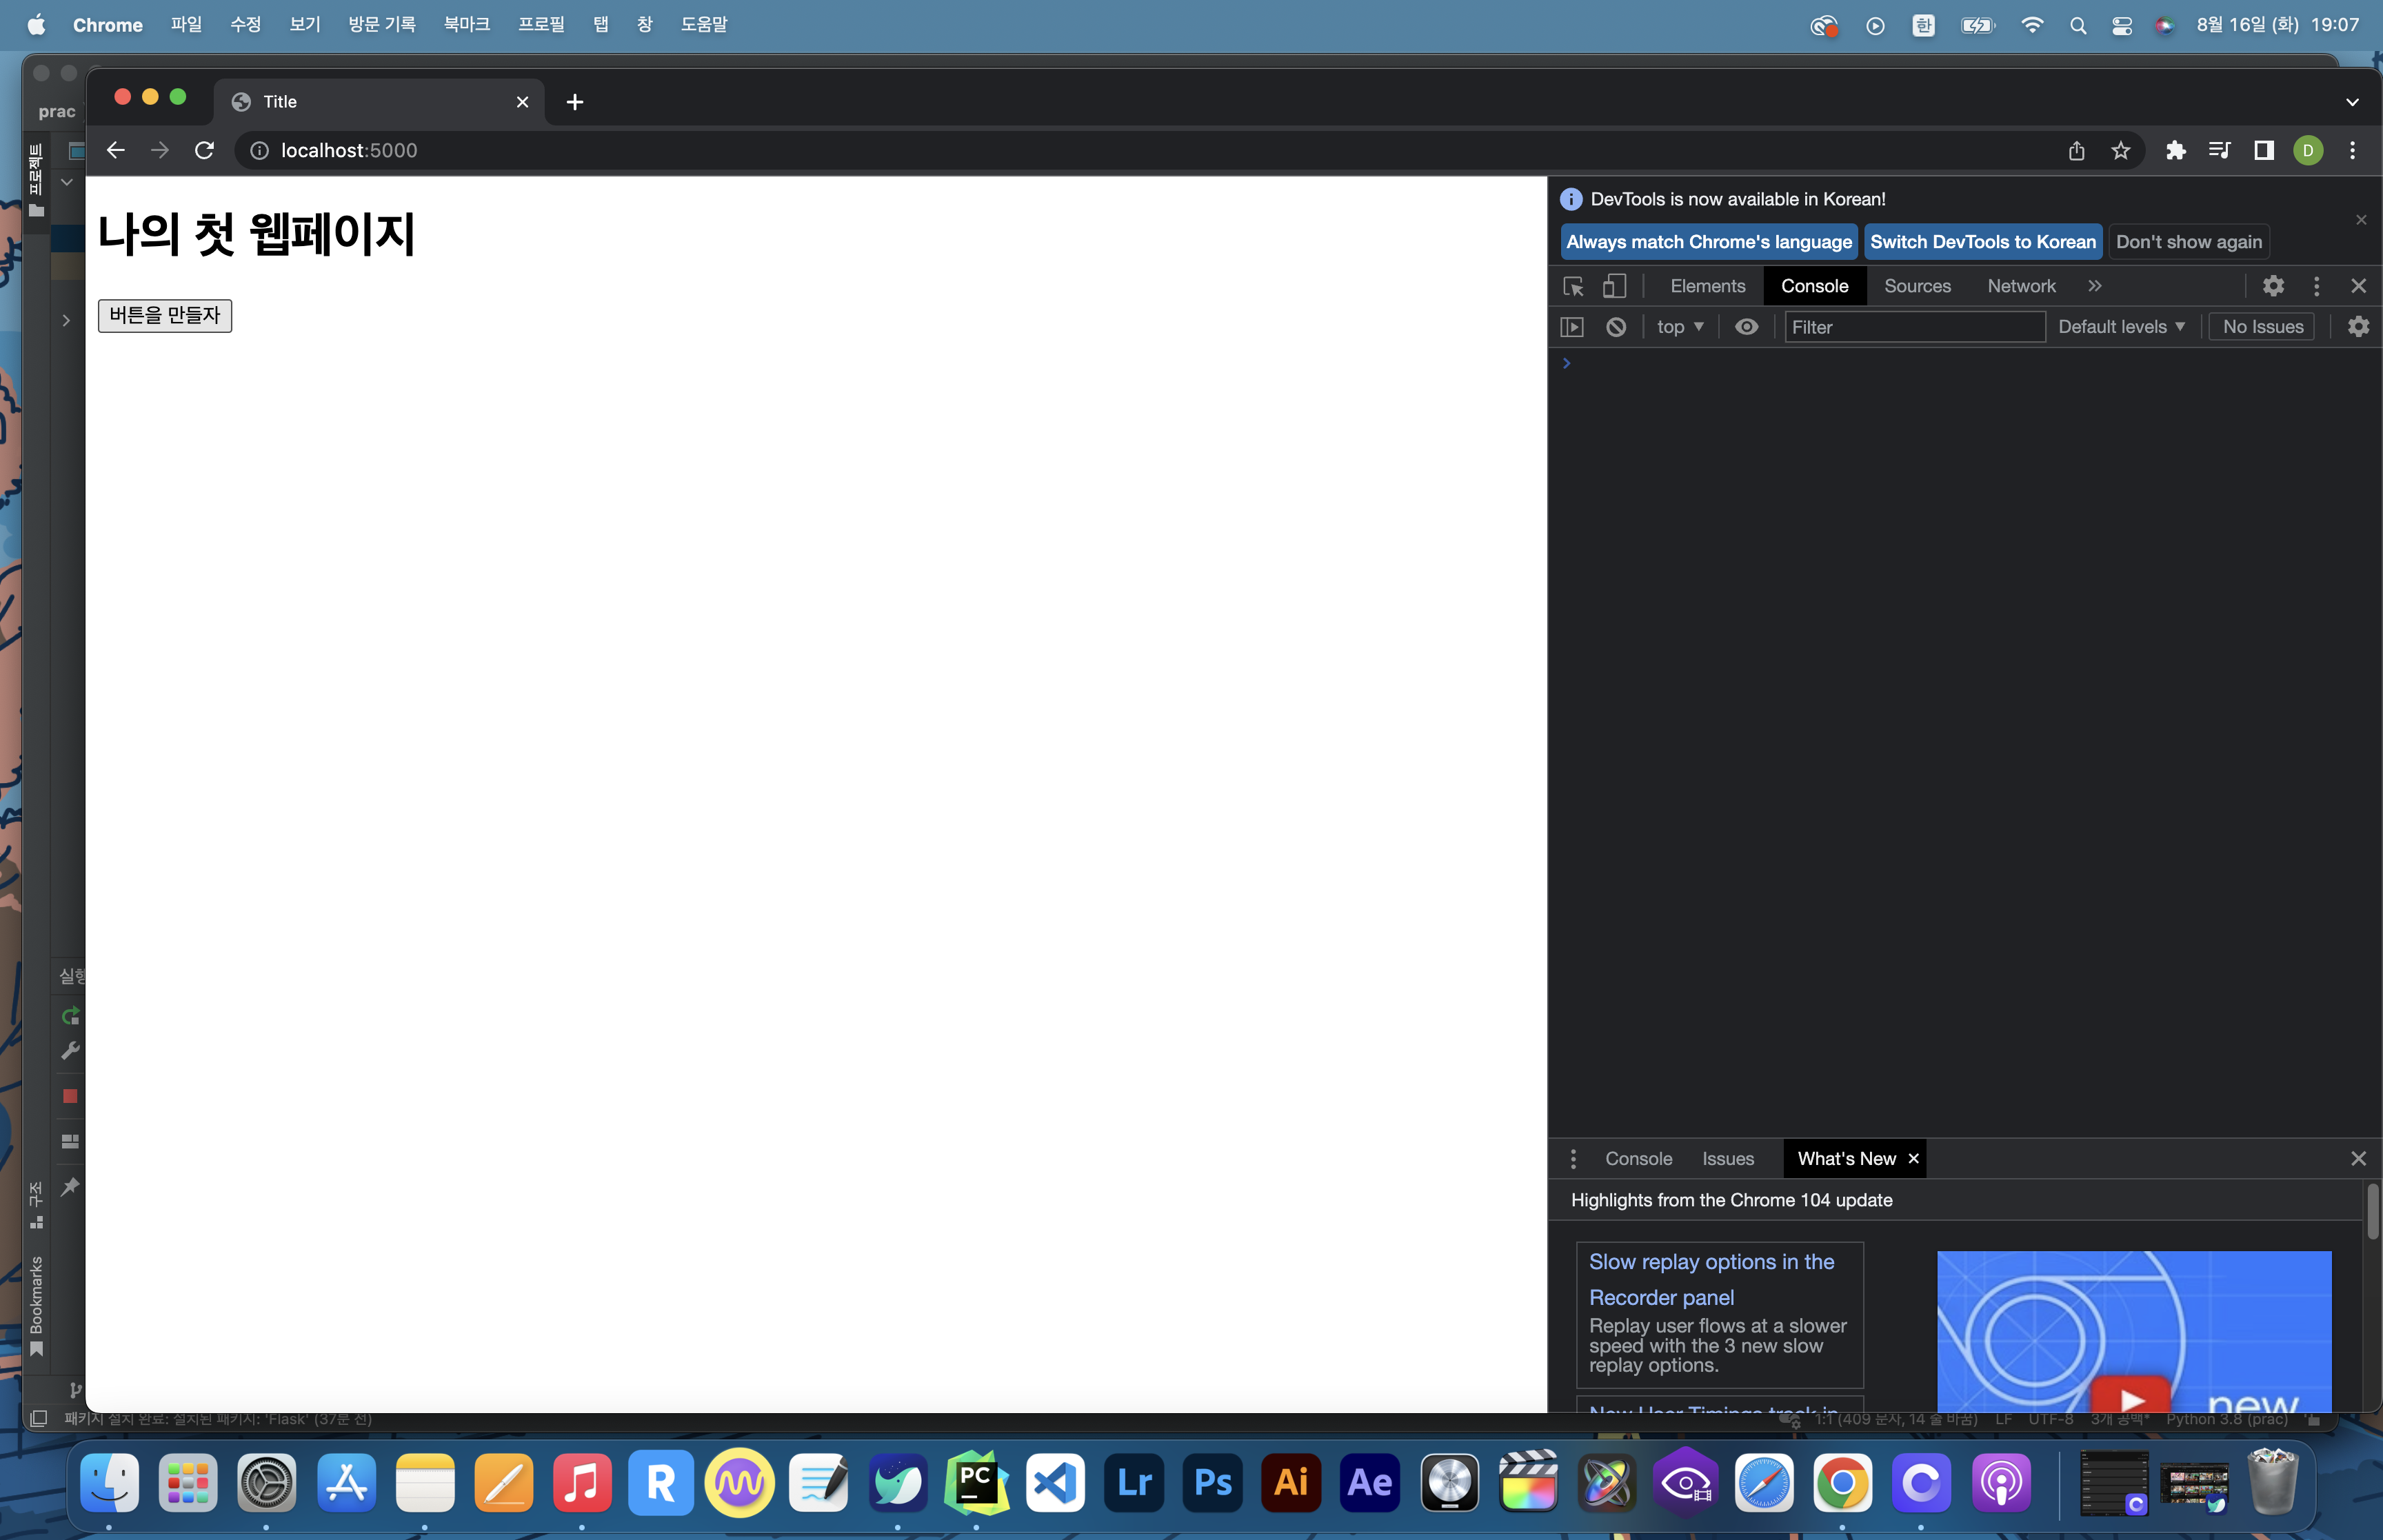Reload the localhost:5000 page
The width and height of the screenshot is (2383, 1540).
click(204, 150)
